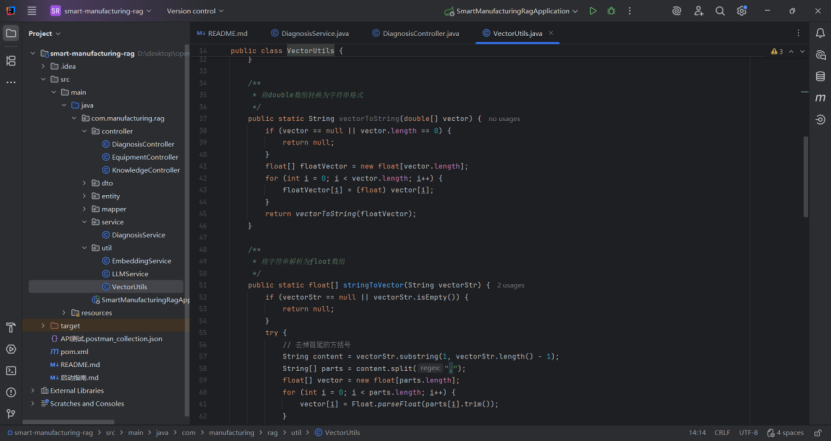The width and height of the screenshot is (831, 442).
Task: Click the '2 usages' hint for stringToVector
Action: [x=510, y=285]
